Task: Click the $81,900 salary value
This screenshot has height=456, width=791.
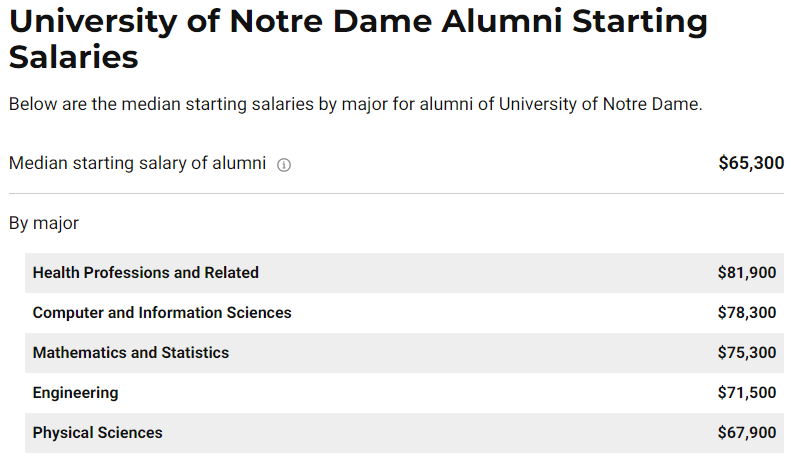Action: (x=747, y=273)
